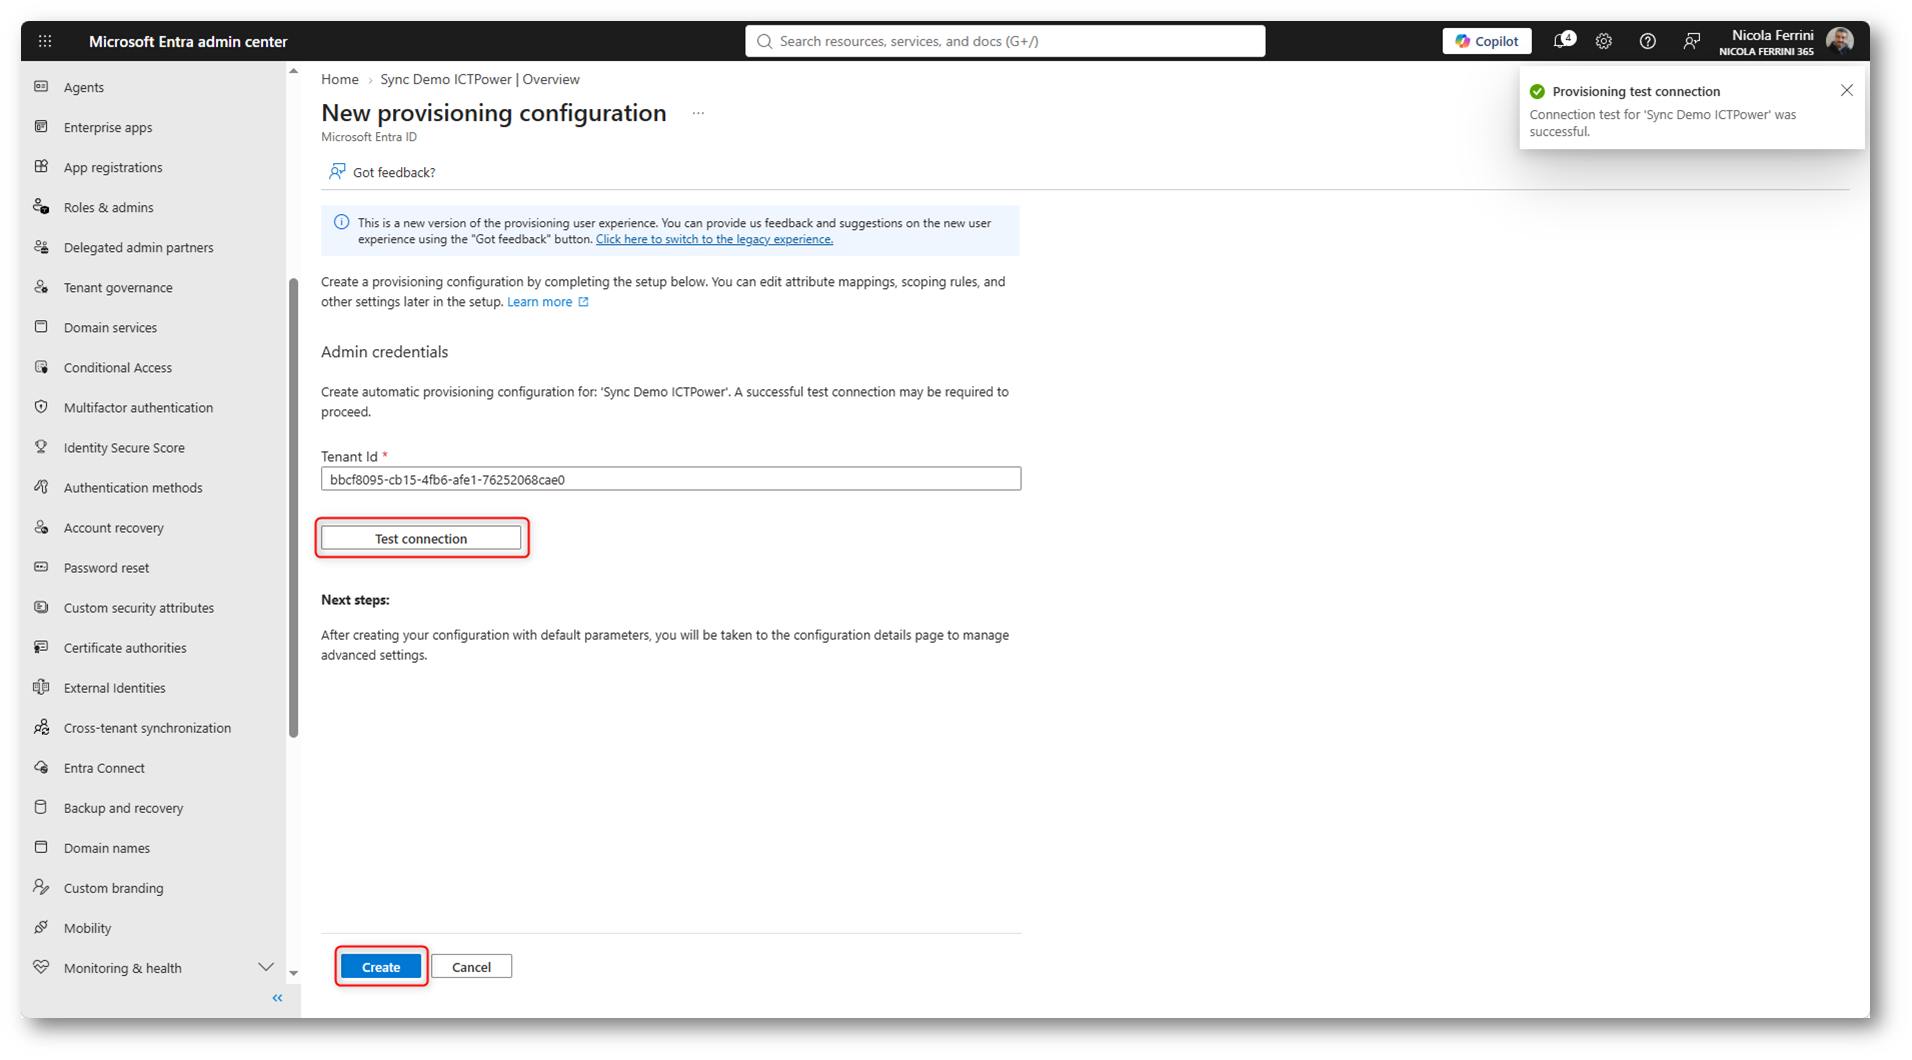Click the App registrations icon
The height and width of the screenshot is (1060, 1912).
[x=41, y=167]
